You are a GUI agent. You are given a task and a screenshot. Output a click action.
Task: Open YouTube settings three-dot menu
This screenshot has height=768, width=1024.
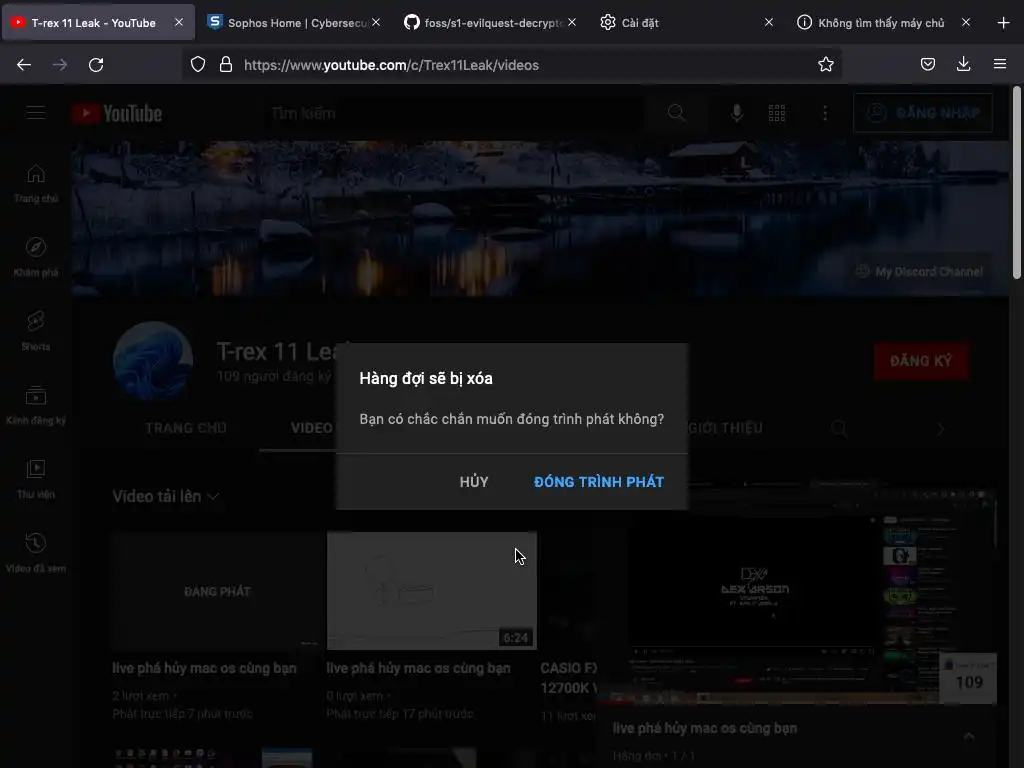click(x=825, y=113)
